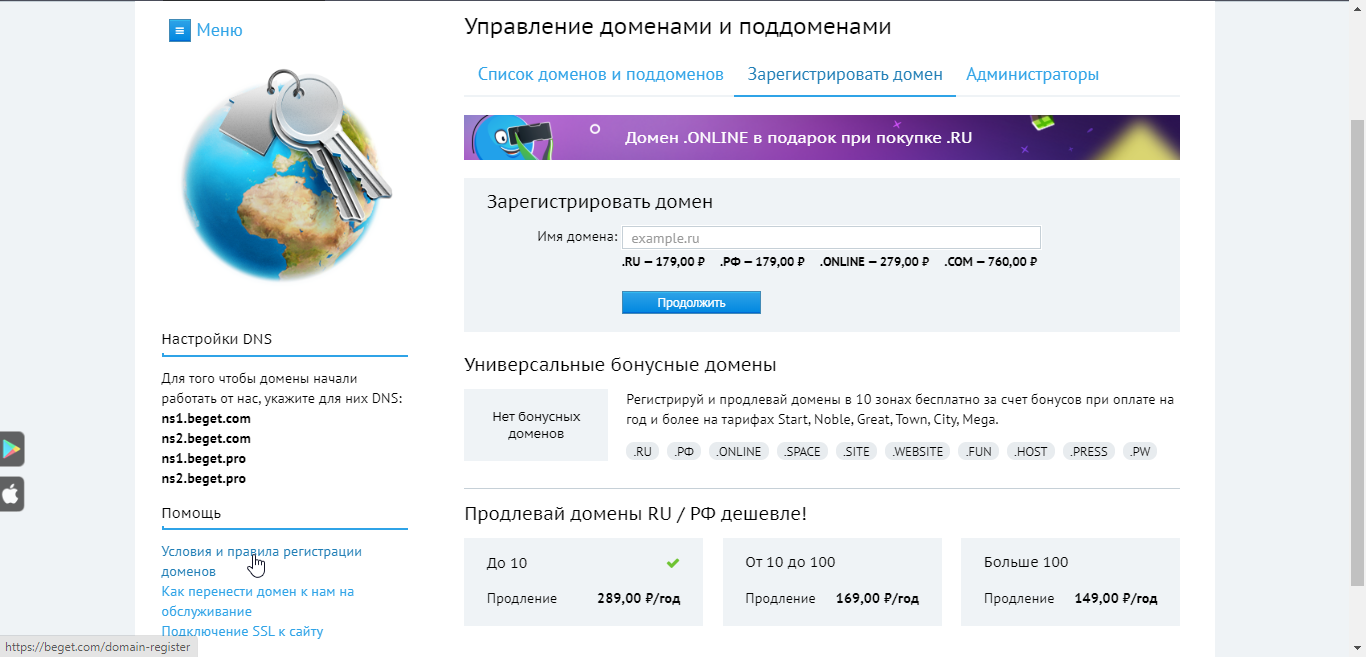Select the .WEBSITE bonus zone tag
The height and width of the screenshot is (657, 1366).
(x=917, y=451)
